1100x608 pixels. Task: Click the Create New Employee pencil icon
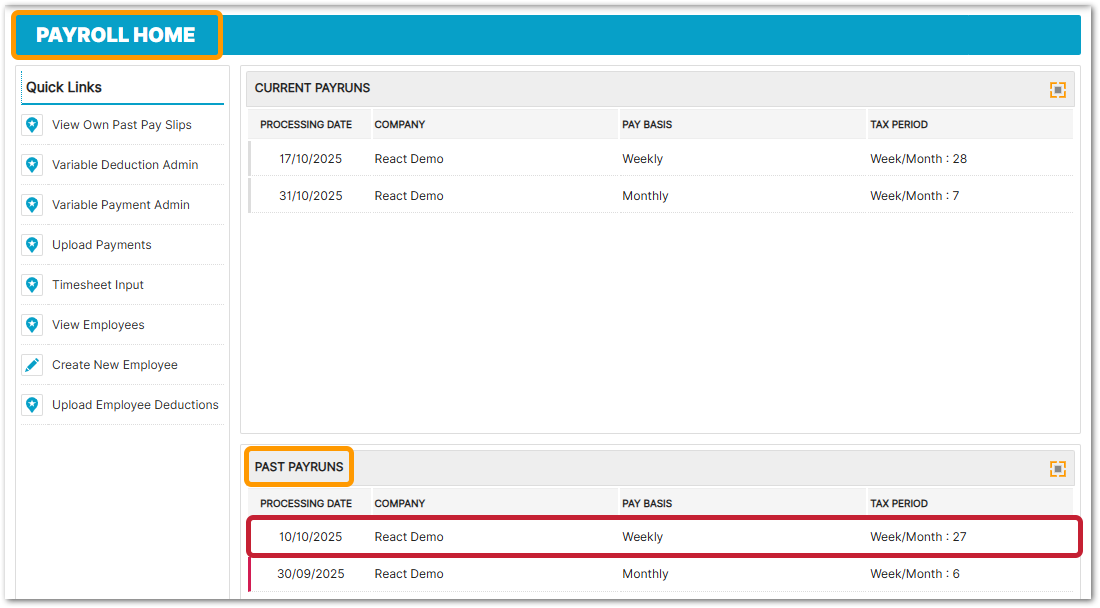pyautogui.click(x=32, y=365)
